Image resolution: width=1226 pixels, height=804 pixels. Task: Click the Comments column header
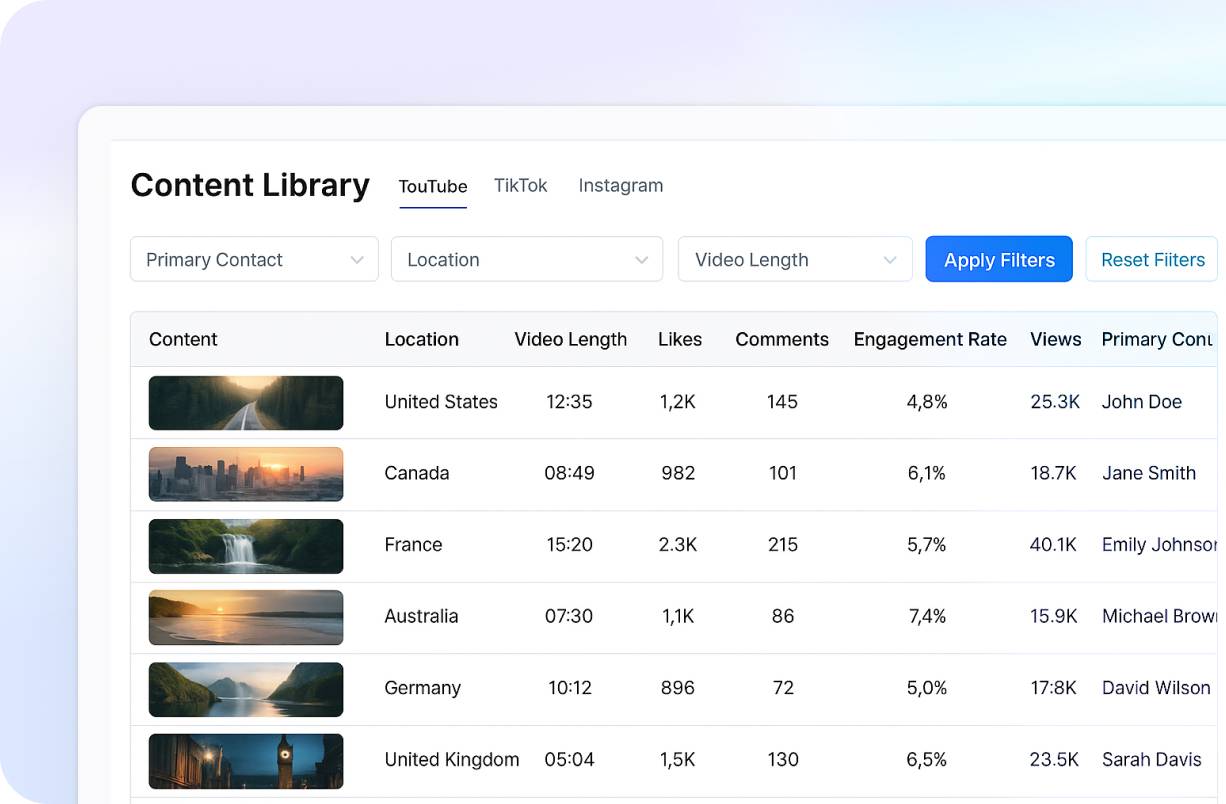pyautogui.click(x=781, y=340)
